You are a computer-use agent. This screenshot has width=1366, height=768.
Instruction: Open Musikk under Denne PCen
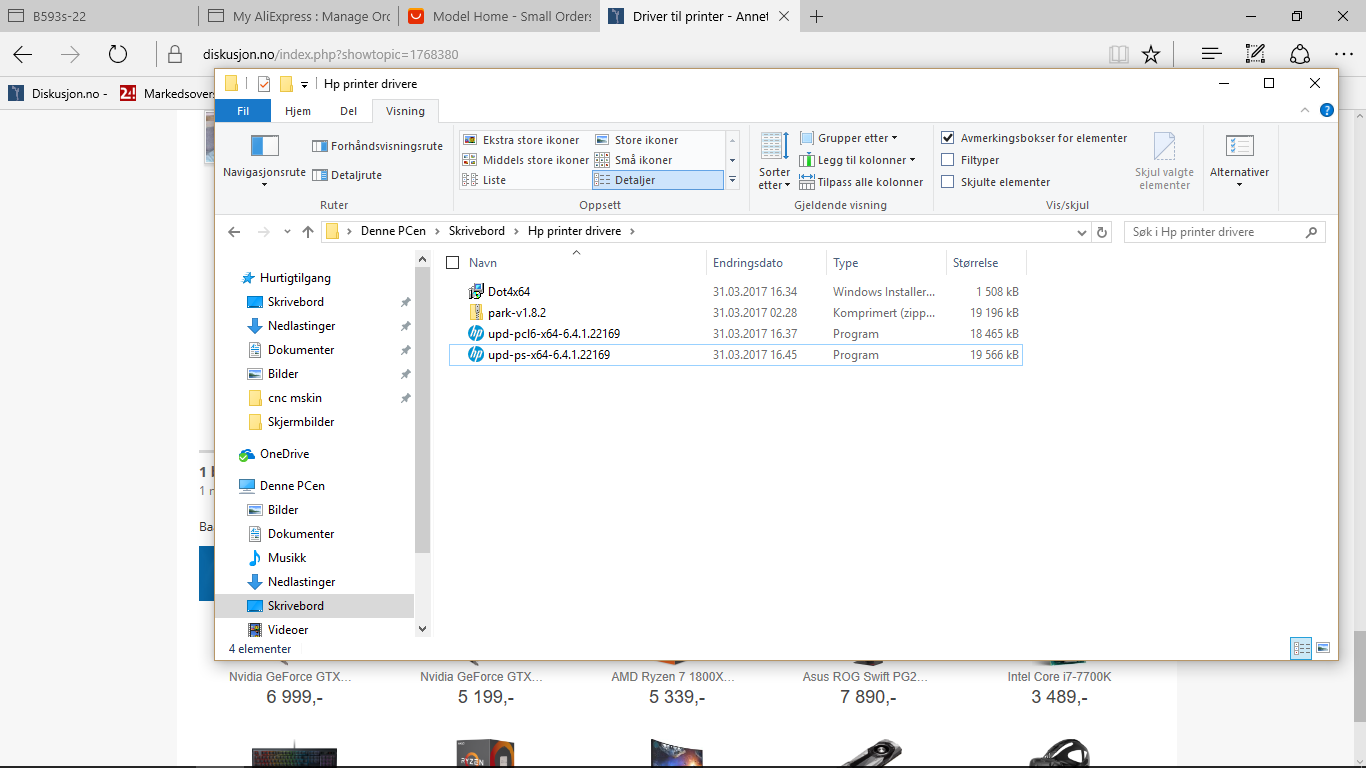tap(287, 558)
